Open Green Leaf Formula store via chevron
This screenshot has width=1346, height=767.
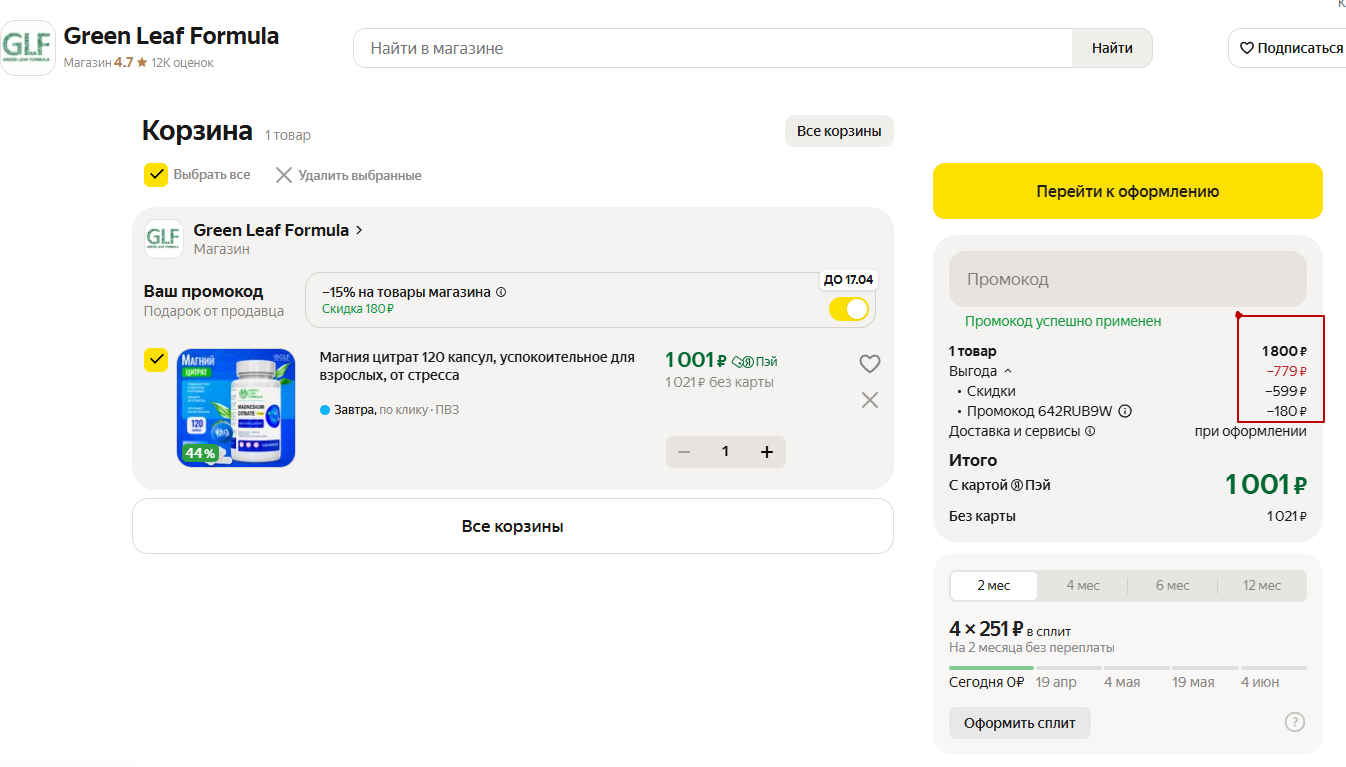click(x=359, y=230)
